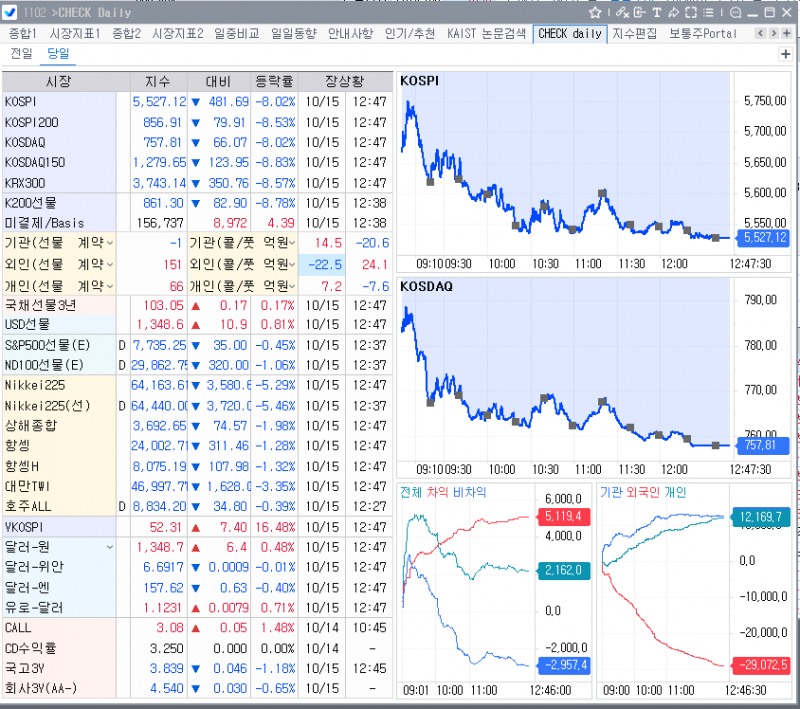Screen dimensions: 800x709
Task: Open the KAIST 논문검색 tab
Action: tap(486, 34)
